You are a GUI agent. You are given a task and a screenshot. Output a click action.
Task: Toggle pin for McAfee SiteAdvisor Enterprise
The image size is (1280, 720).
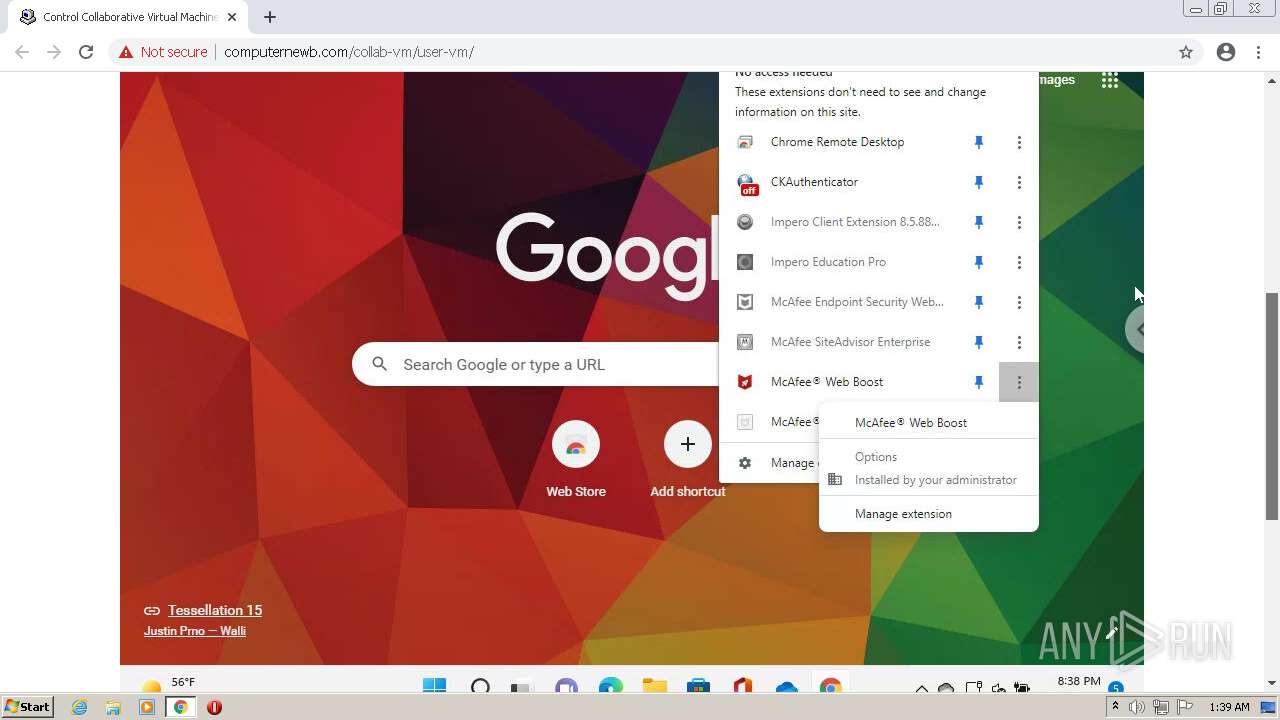(x=979, y=342)
